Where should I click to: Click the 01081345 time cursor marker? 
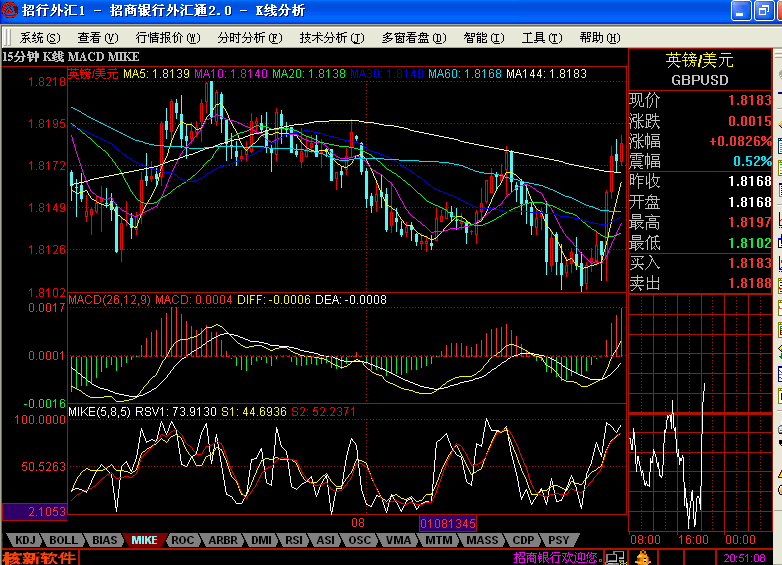[448, 524]
